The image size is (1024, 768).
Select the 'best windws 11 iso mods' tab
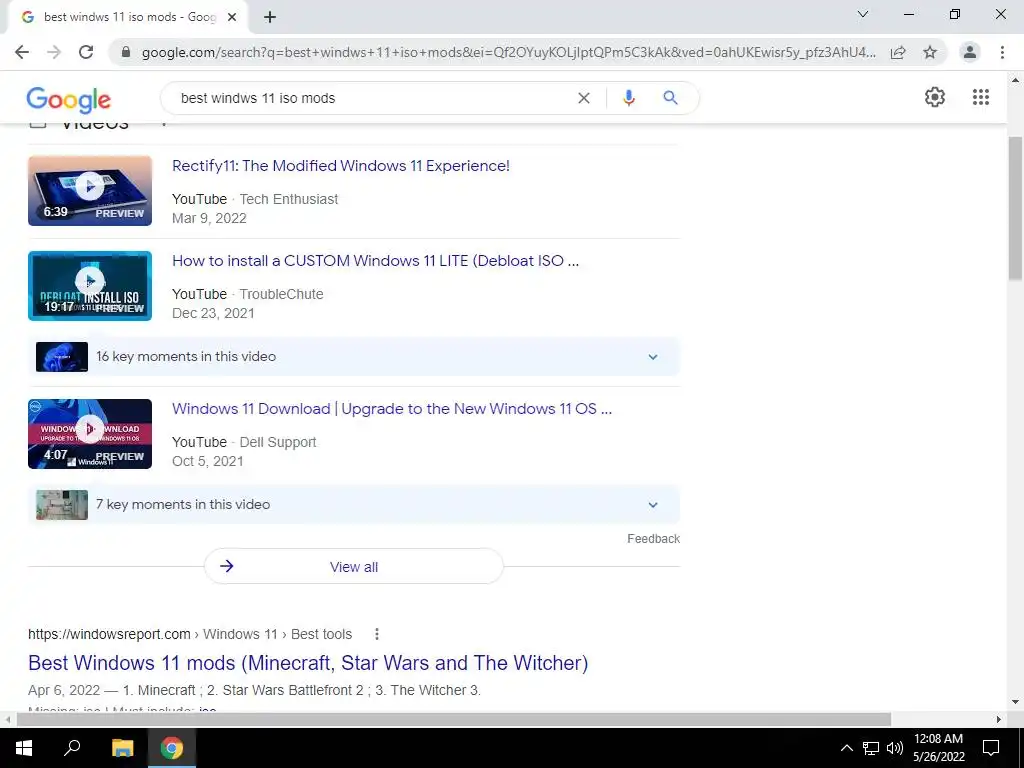tap(129, 18)
